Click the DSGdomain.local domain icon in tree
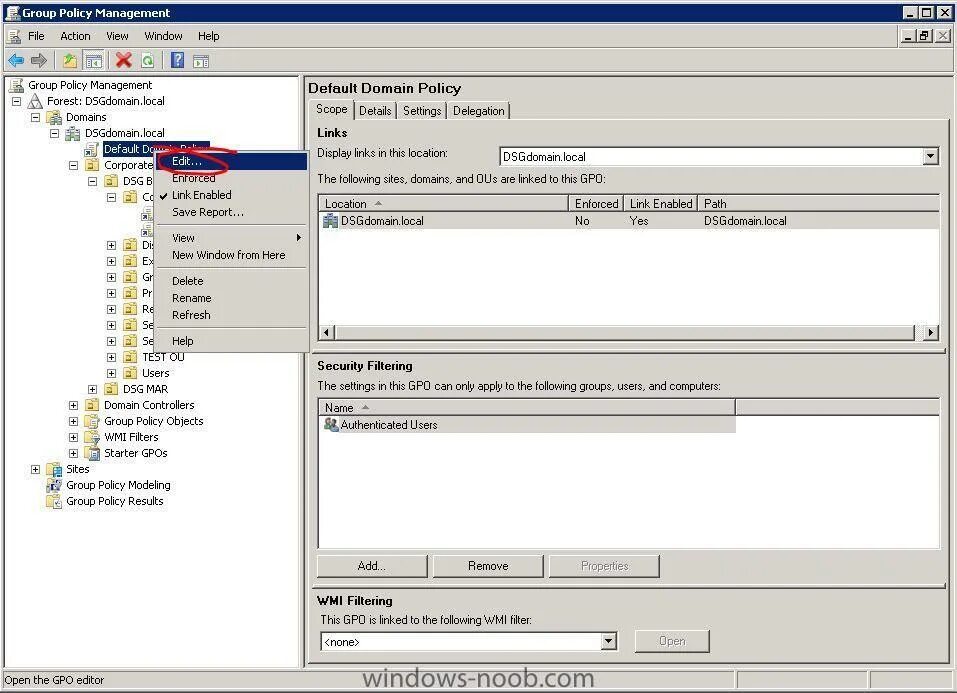957x693 pixels. point(73,133)
